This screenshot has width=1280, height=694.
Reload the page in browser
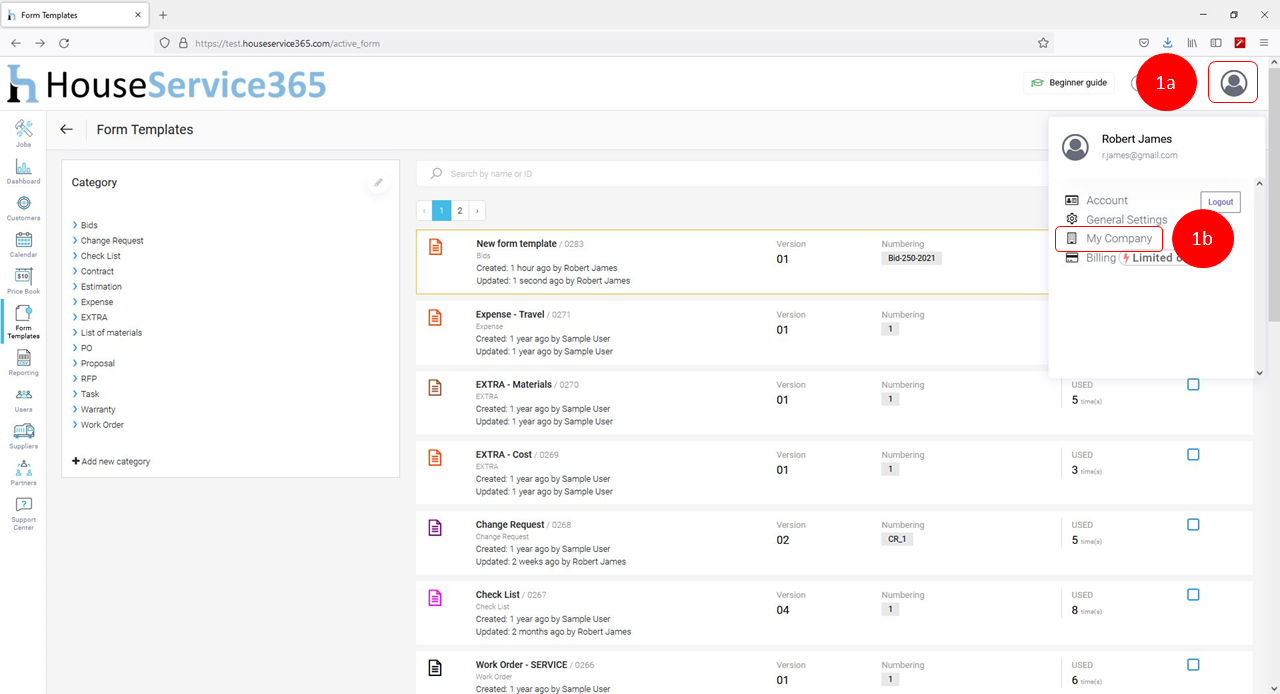(x=64, y=43)
